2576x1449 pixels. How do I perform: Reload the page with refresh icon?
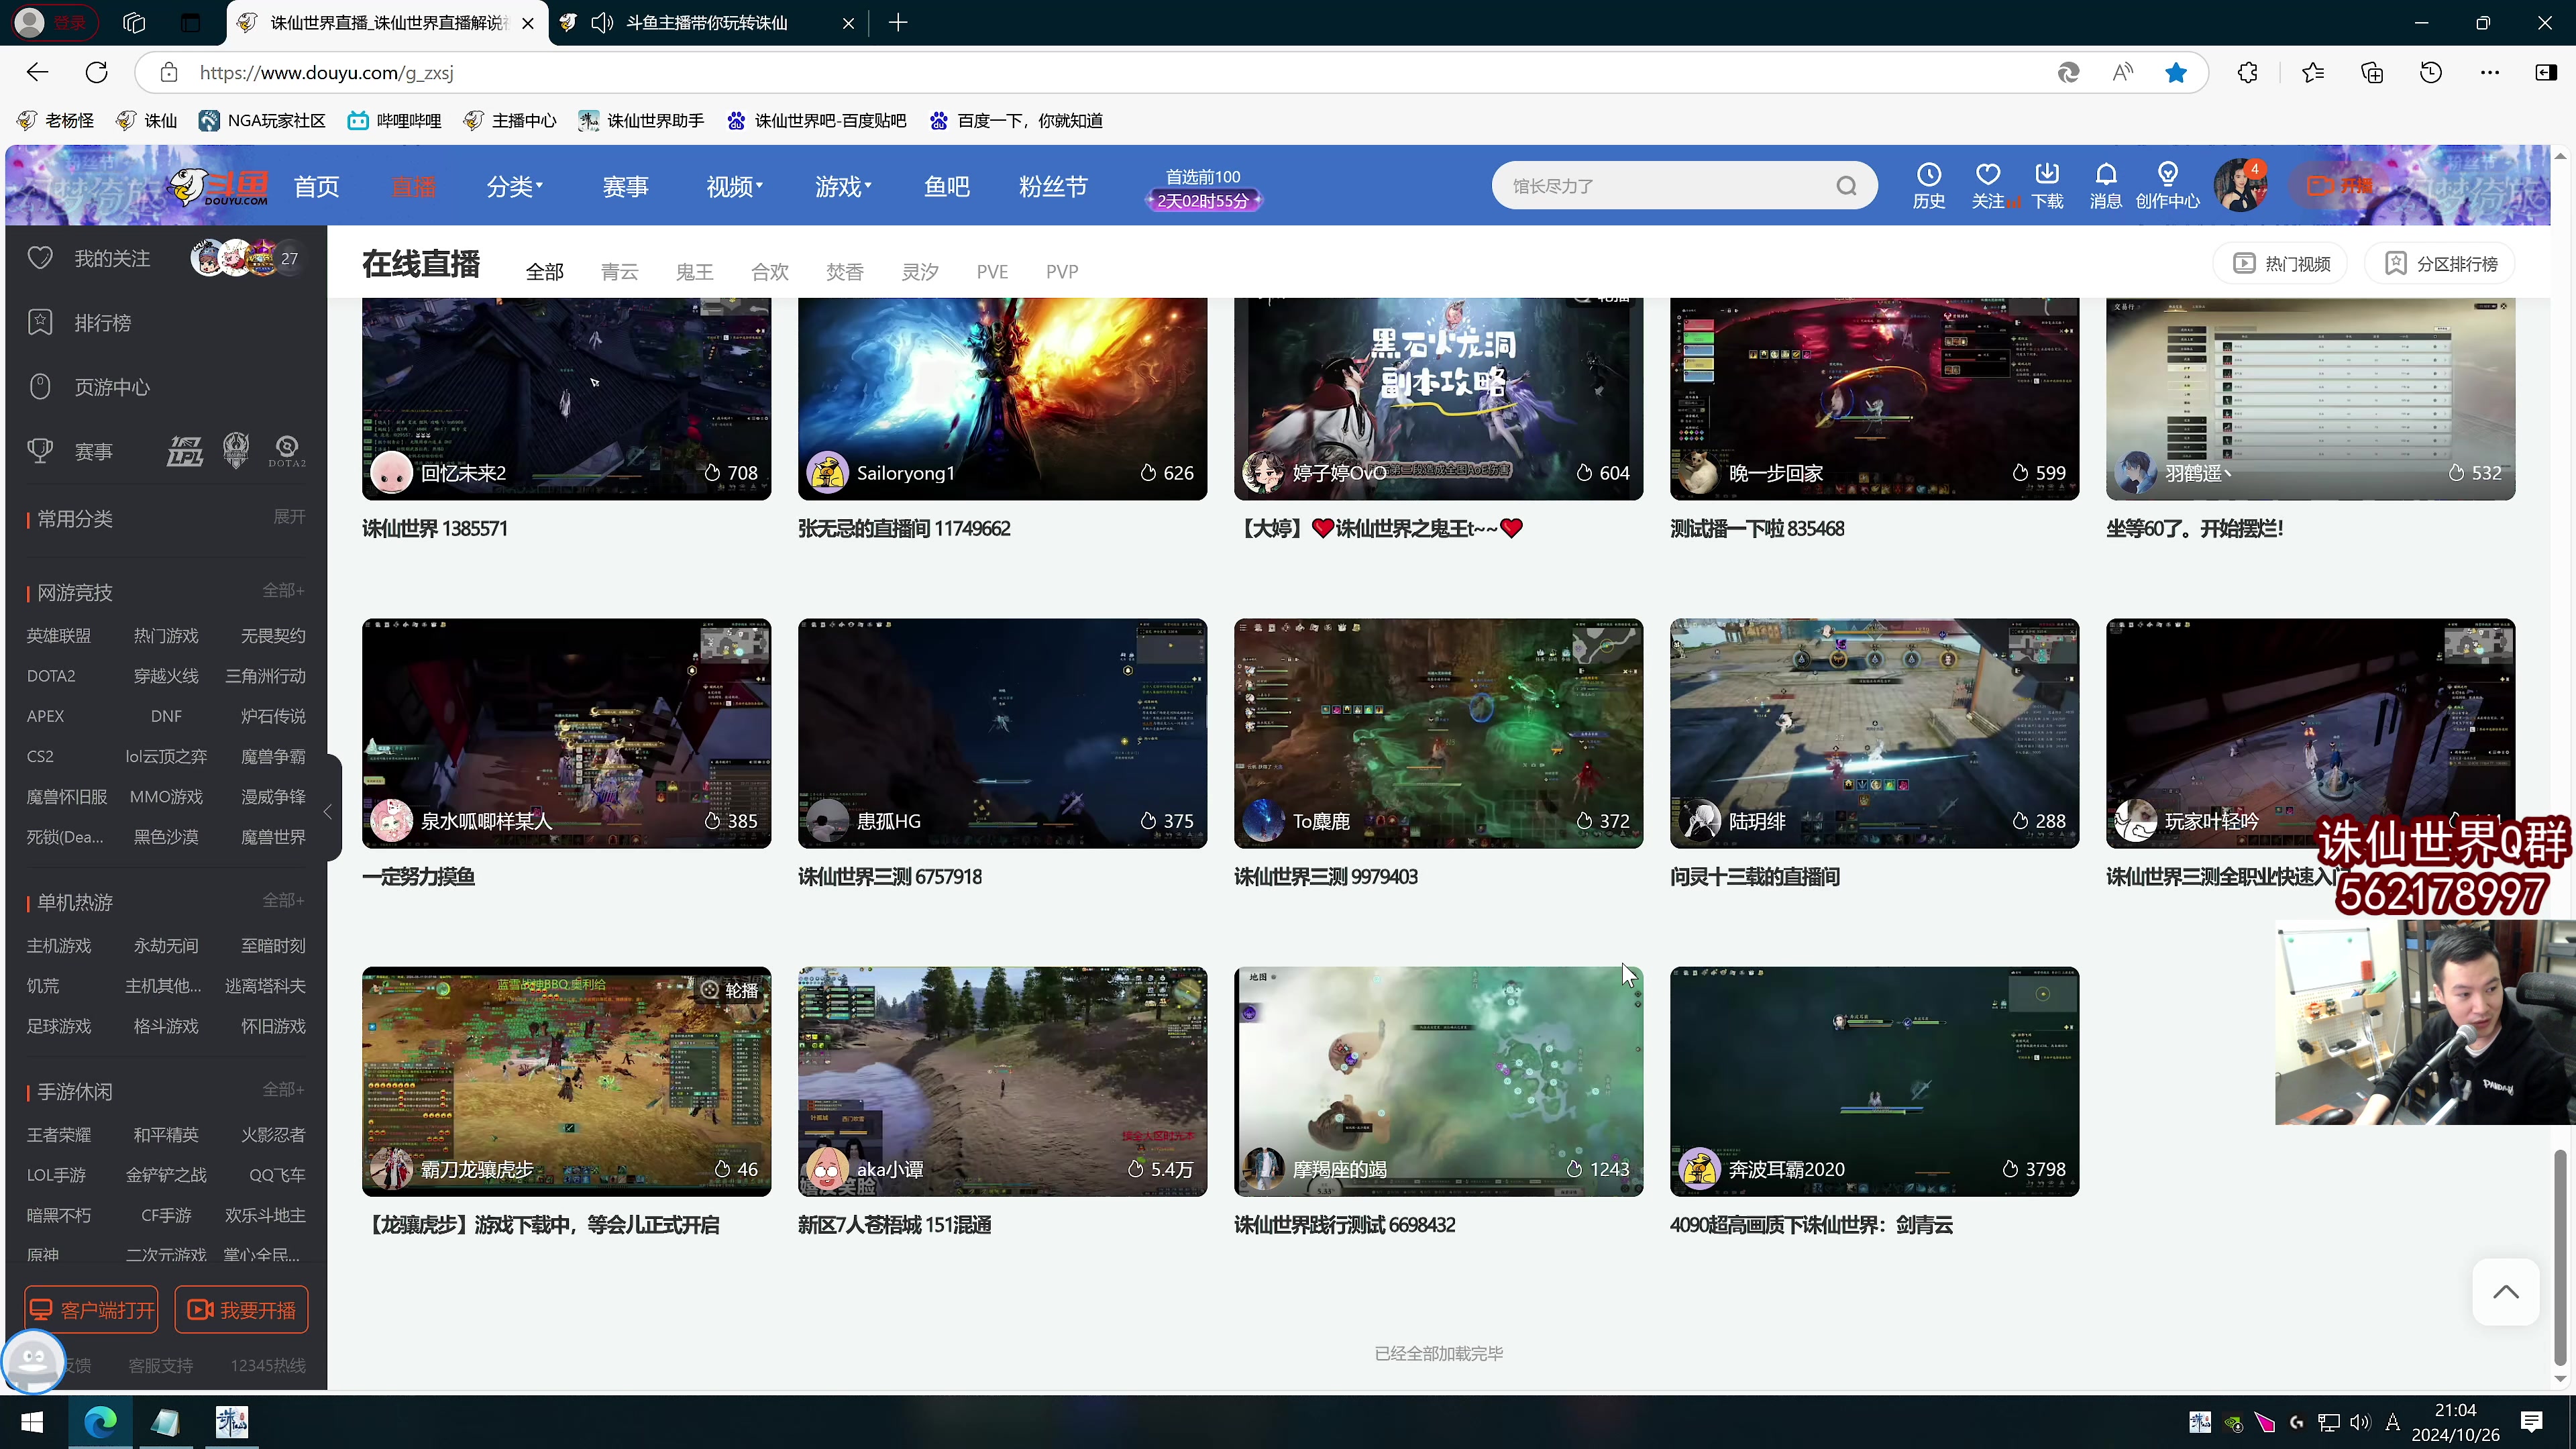tap(96, 72)
